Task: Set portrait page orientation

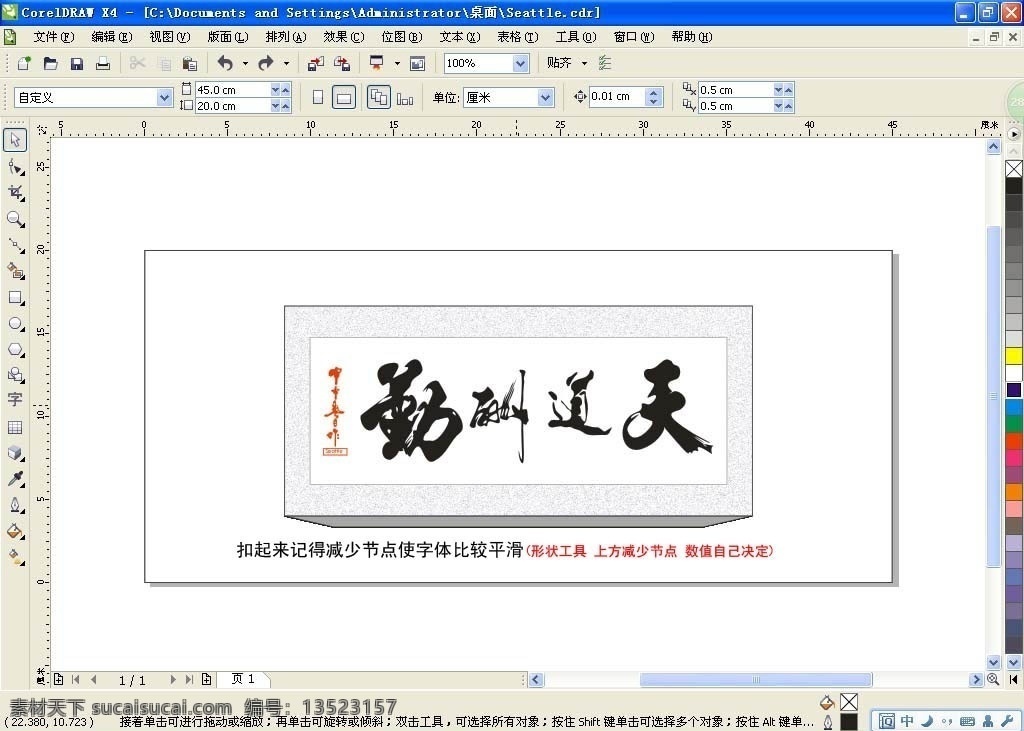Action: point(318,97)
